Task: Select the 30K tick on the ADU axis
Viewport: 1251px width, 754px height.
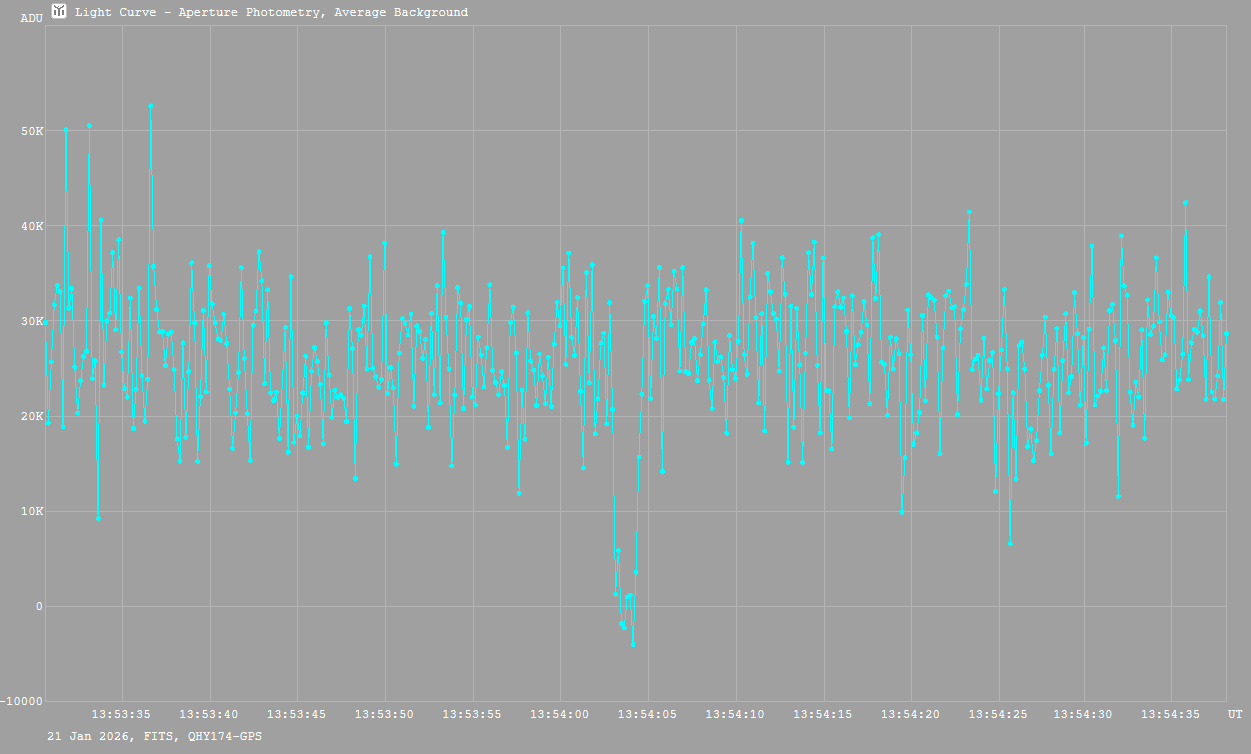Action: click(x=32, y=321)
